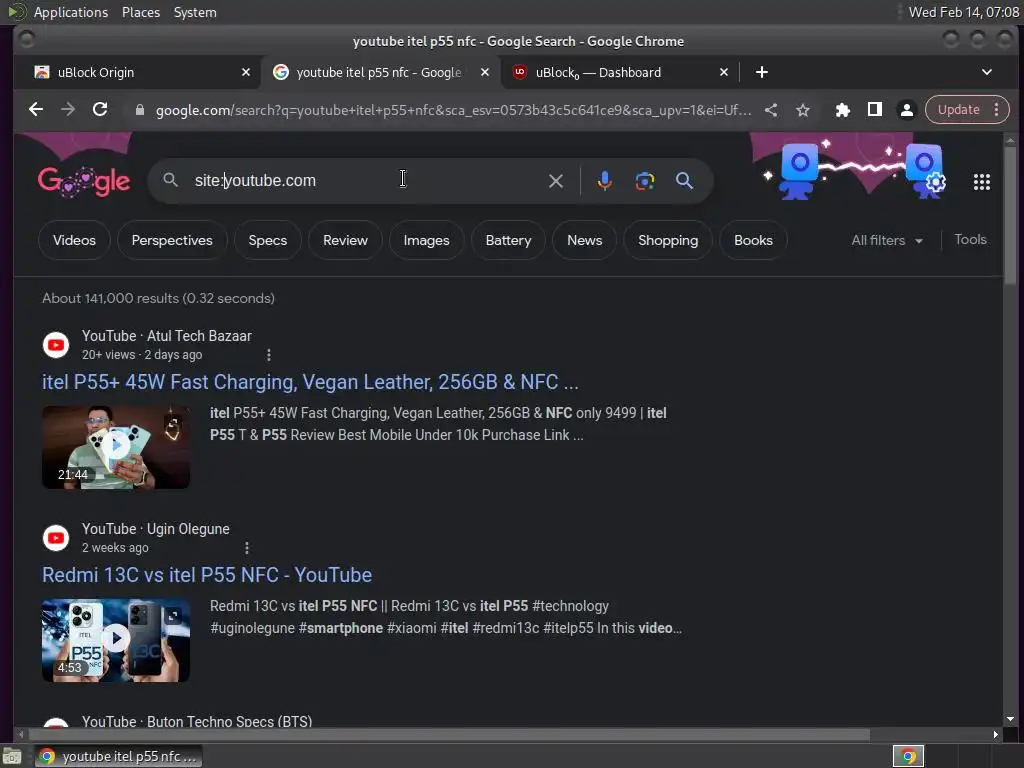Filter results by Perspectives

[x=172, y=240]
